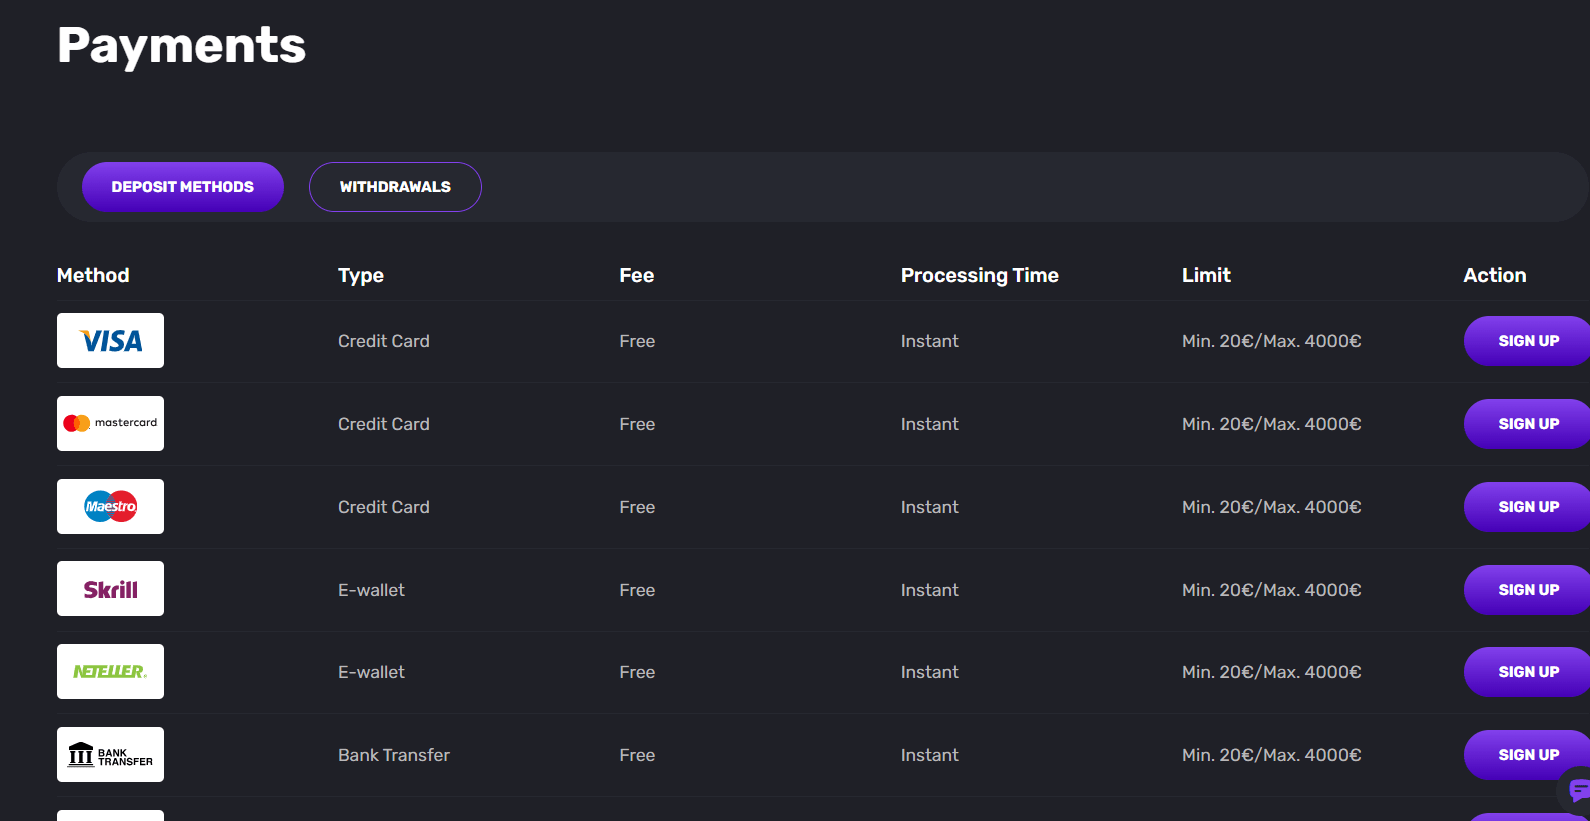Click 'Credit Card' type in Maestro row
This screenshot has width=1590, height=821.
[383, 507]
